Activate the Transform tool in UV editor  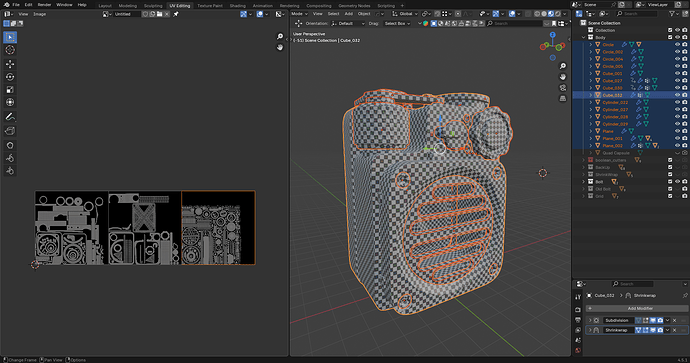point(10,103)
